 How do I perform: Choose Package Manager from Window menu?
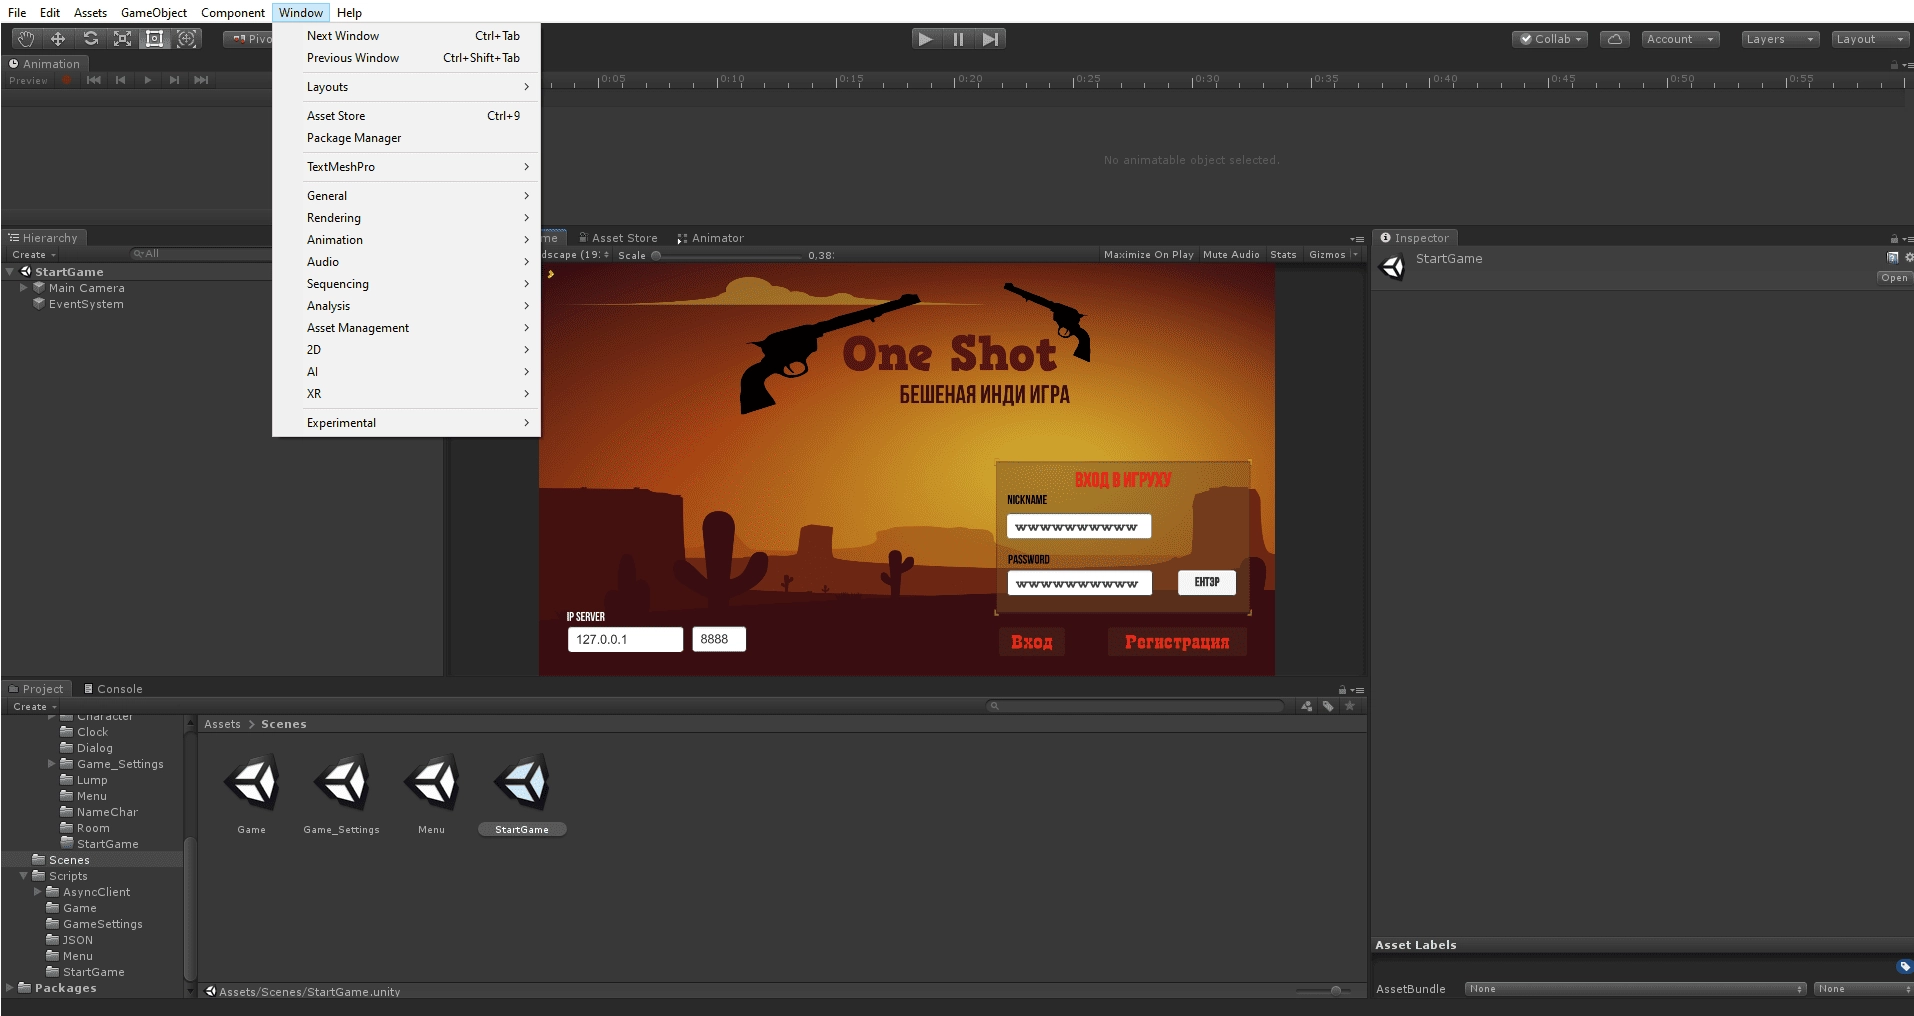406,138
